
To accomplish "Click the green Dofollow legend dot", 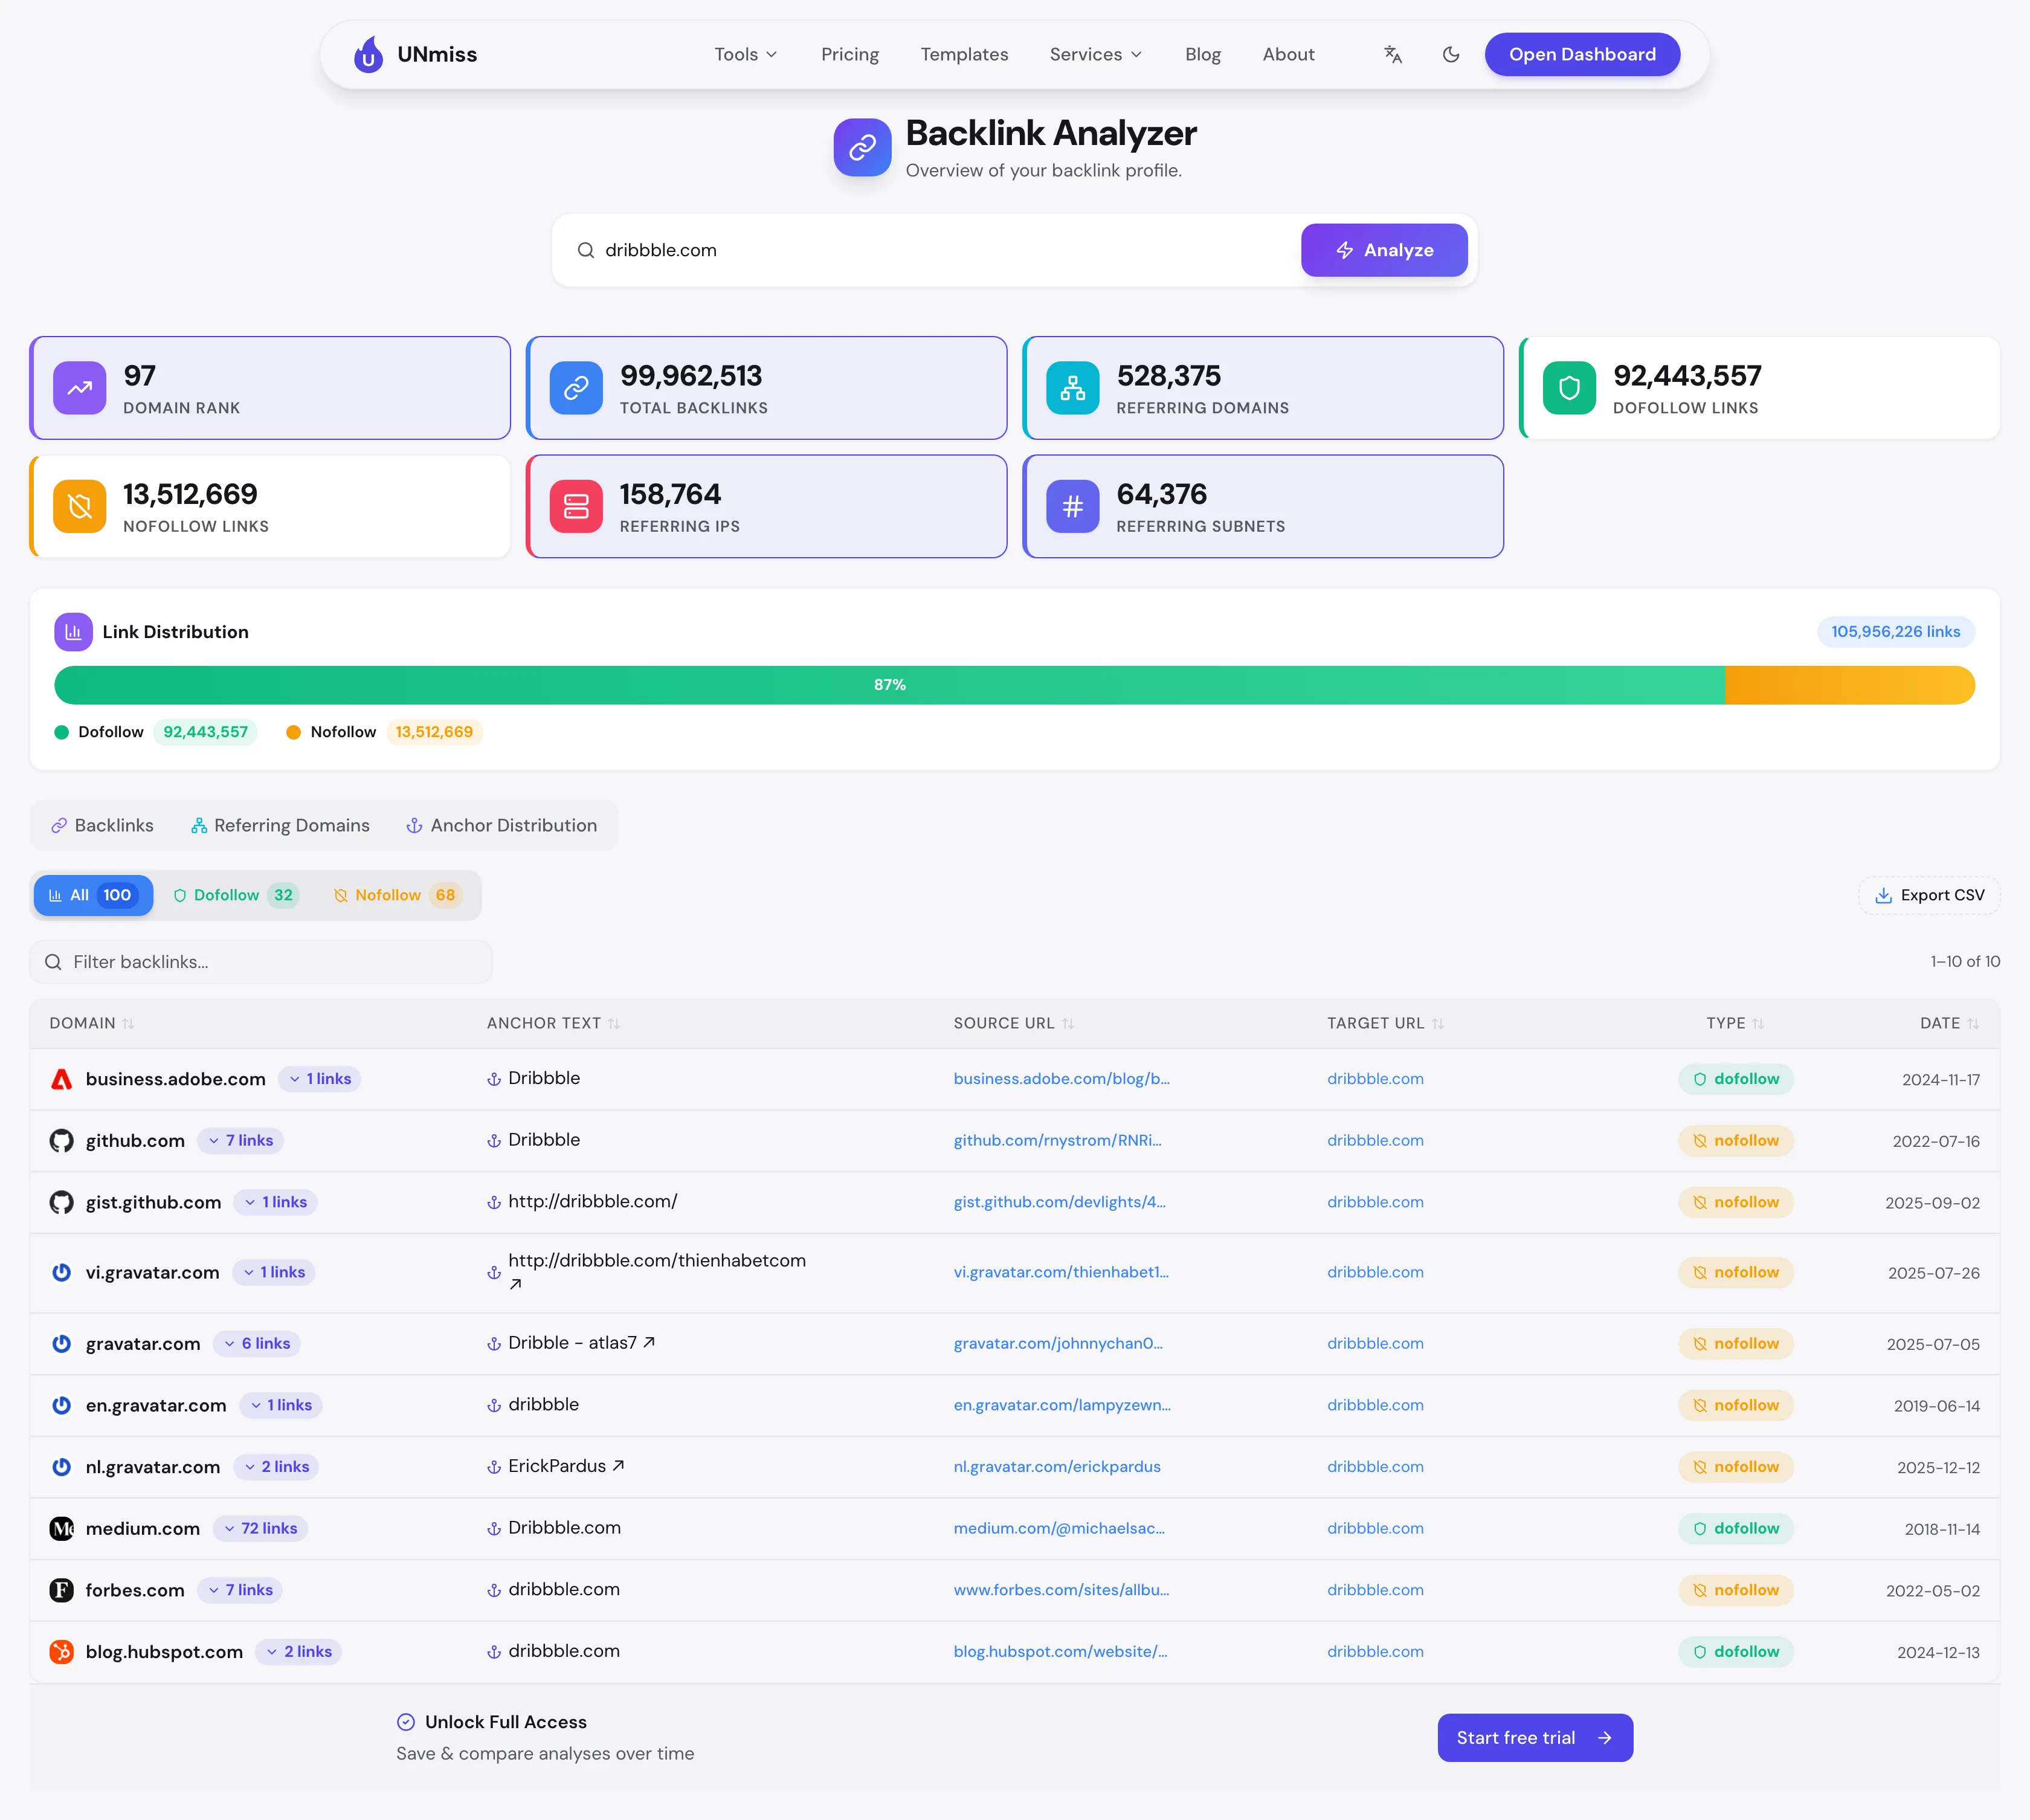I will point(61,732).
